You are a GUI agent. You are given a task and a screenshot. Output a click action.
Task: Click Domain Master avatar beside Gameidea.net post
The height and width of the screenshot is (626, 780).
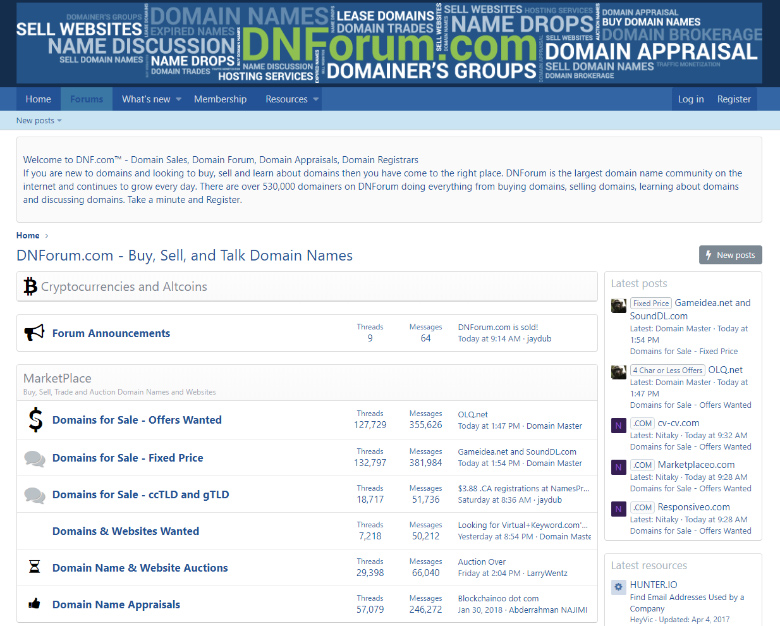[x=618, y=306]
